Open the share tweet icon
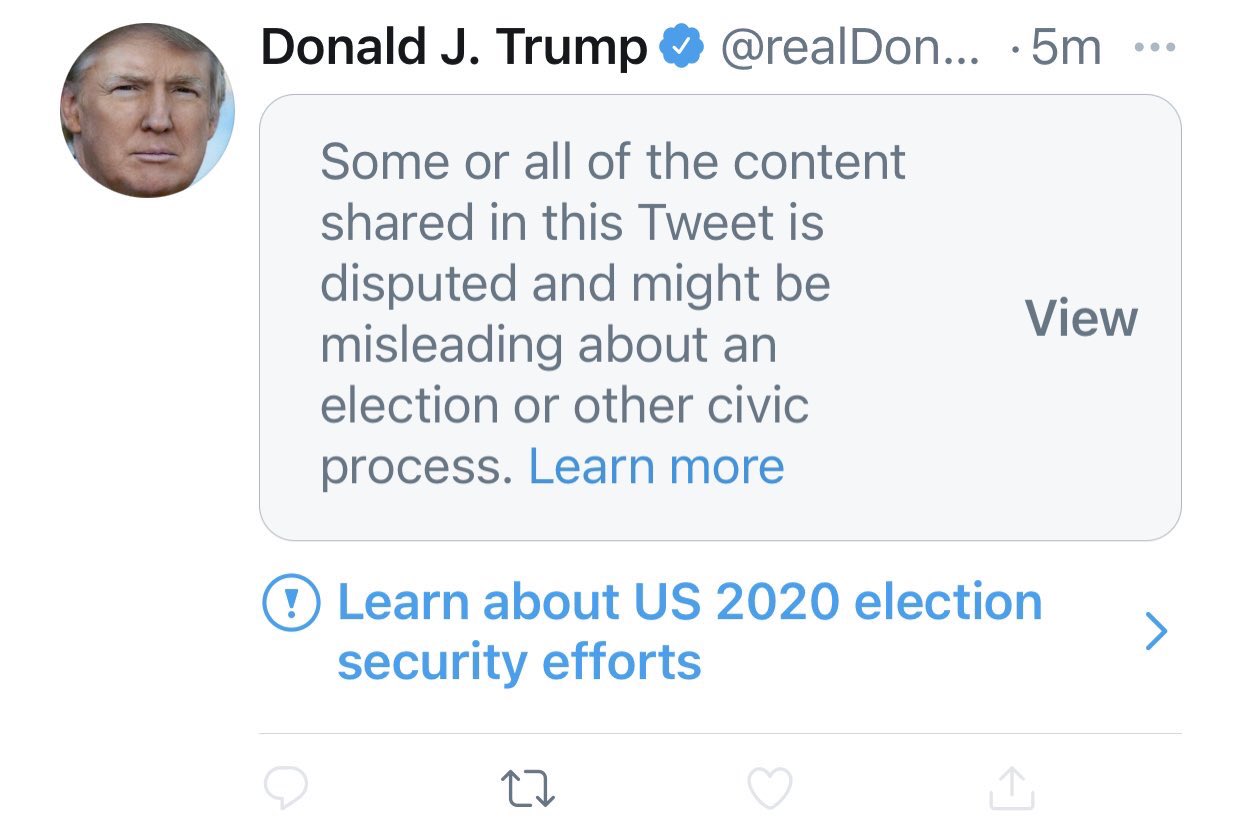Image resolution: width=1242 pixels, height=830 pixels. pos(1012,787)
